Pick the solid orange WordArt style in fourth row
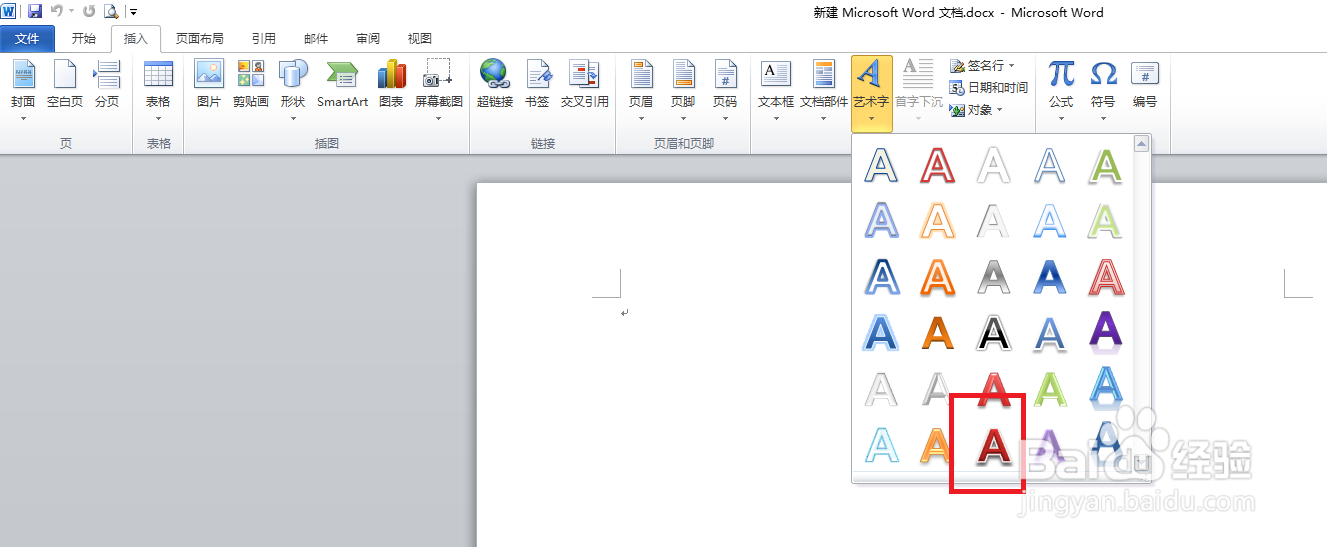 pyautogui.click(x=937, y=332)
